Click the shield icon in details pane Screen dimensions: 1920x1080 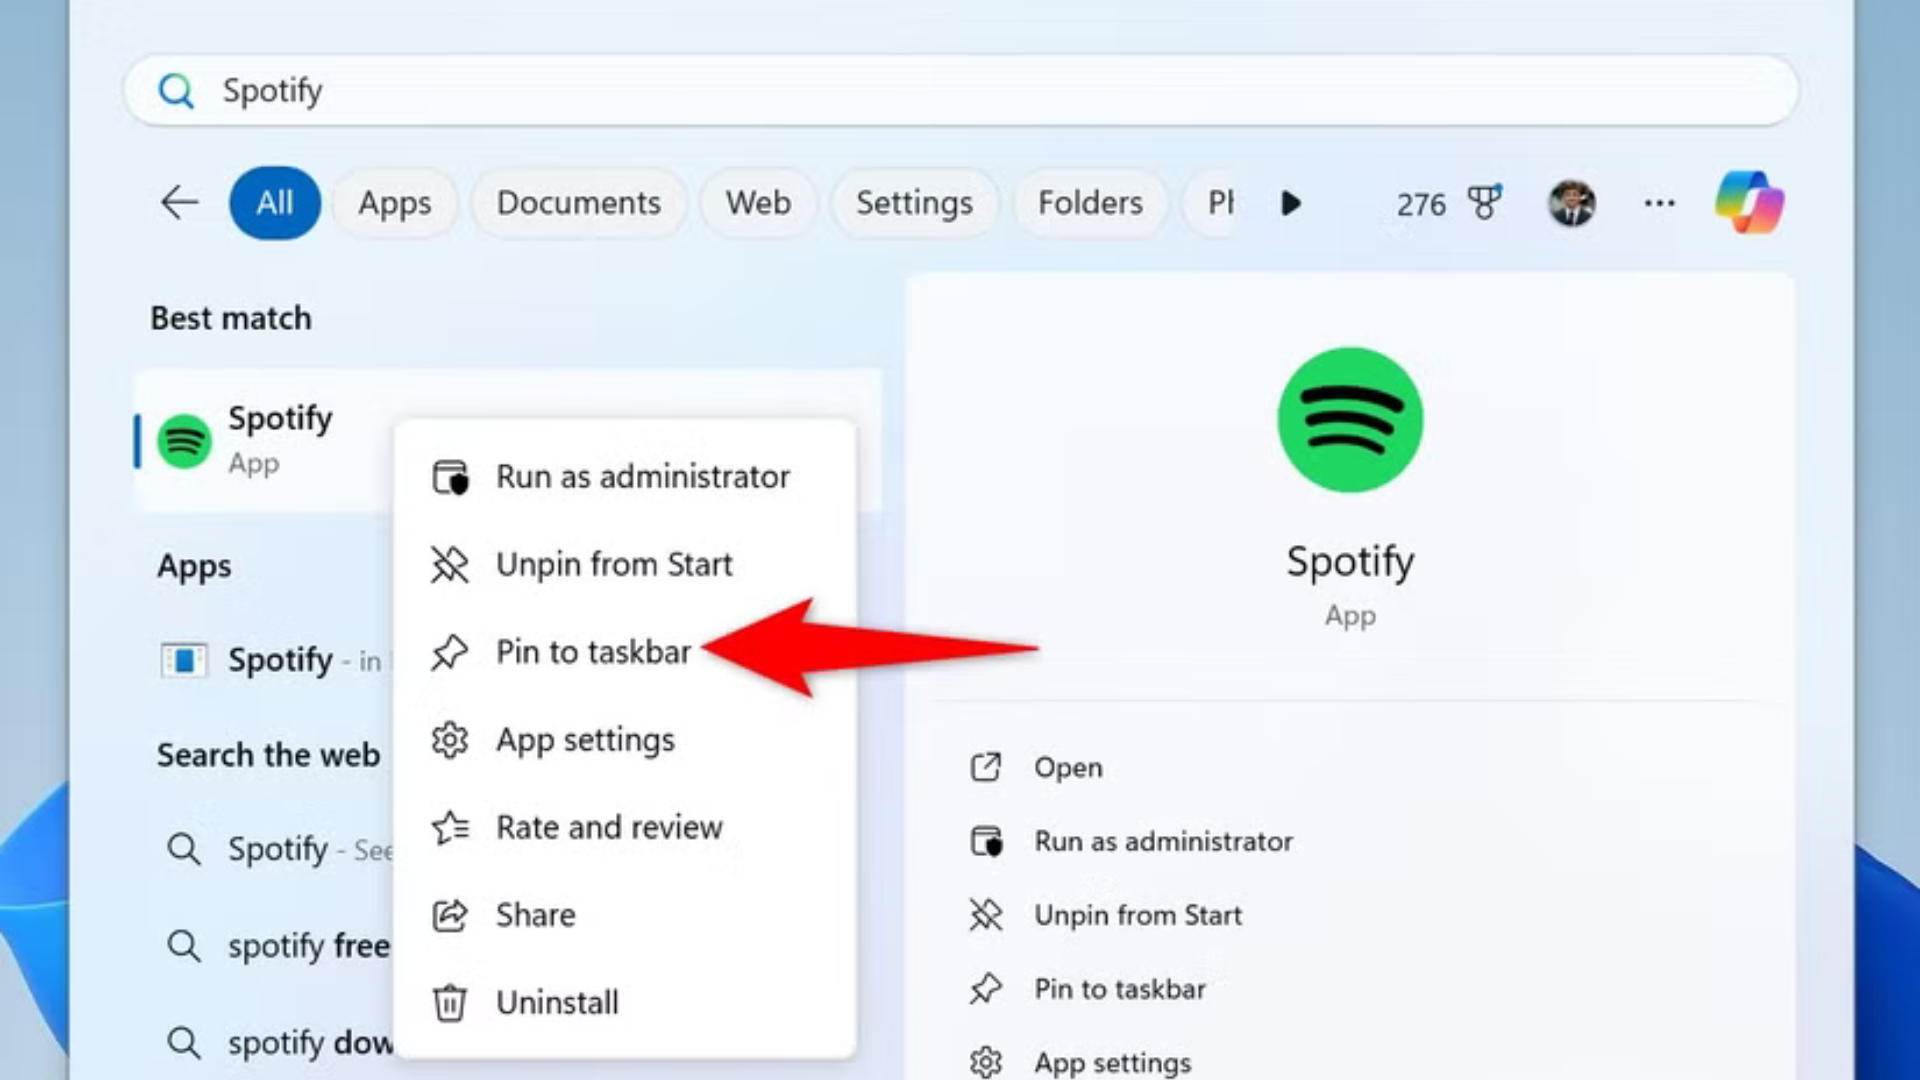coord(986,842)
